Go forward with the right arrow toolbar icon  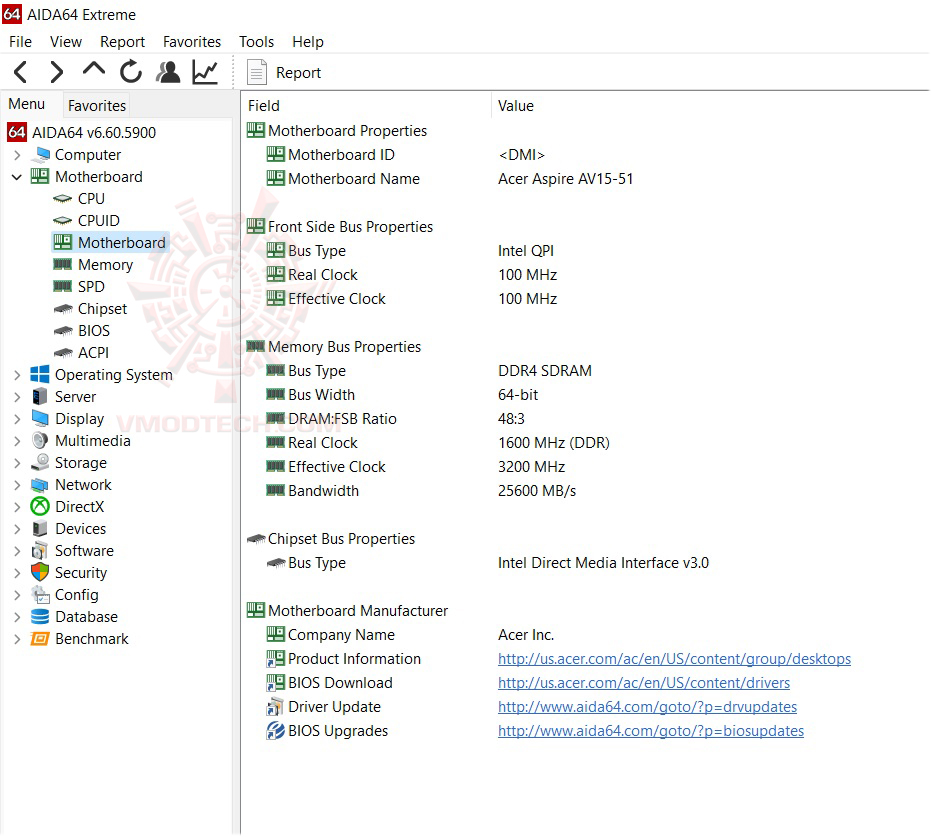tap(56, 73)
